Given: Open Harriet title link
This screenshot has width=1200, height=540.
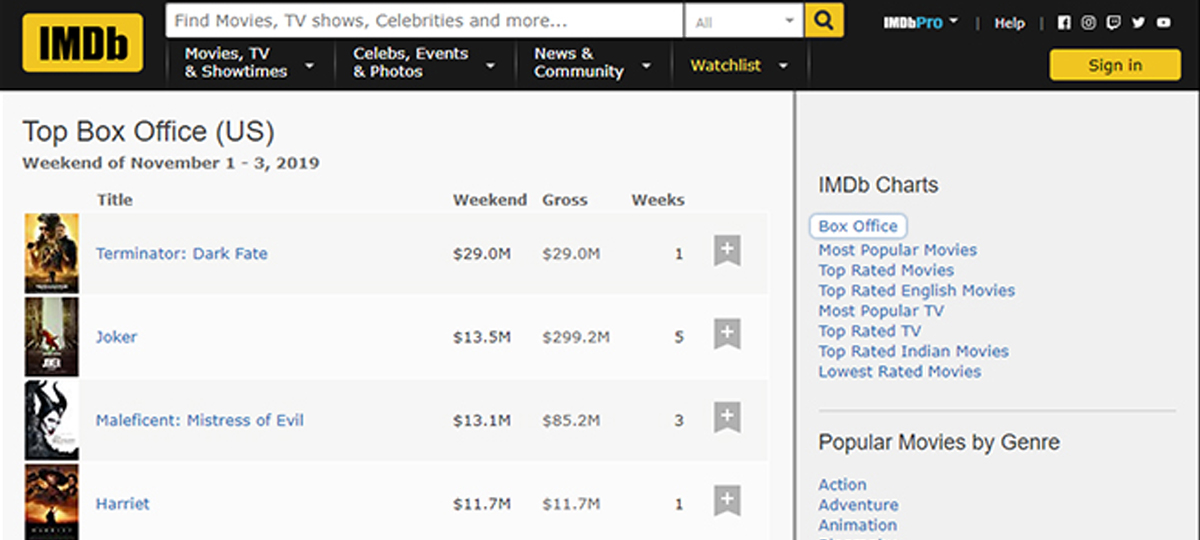Looking at the screenshot, I should [x=123, y=504].
